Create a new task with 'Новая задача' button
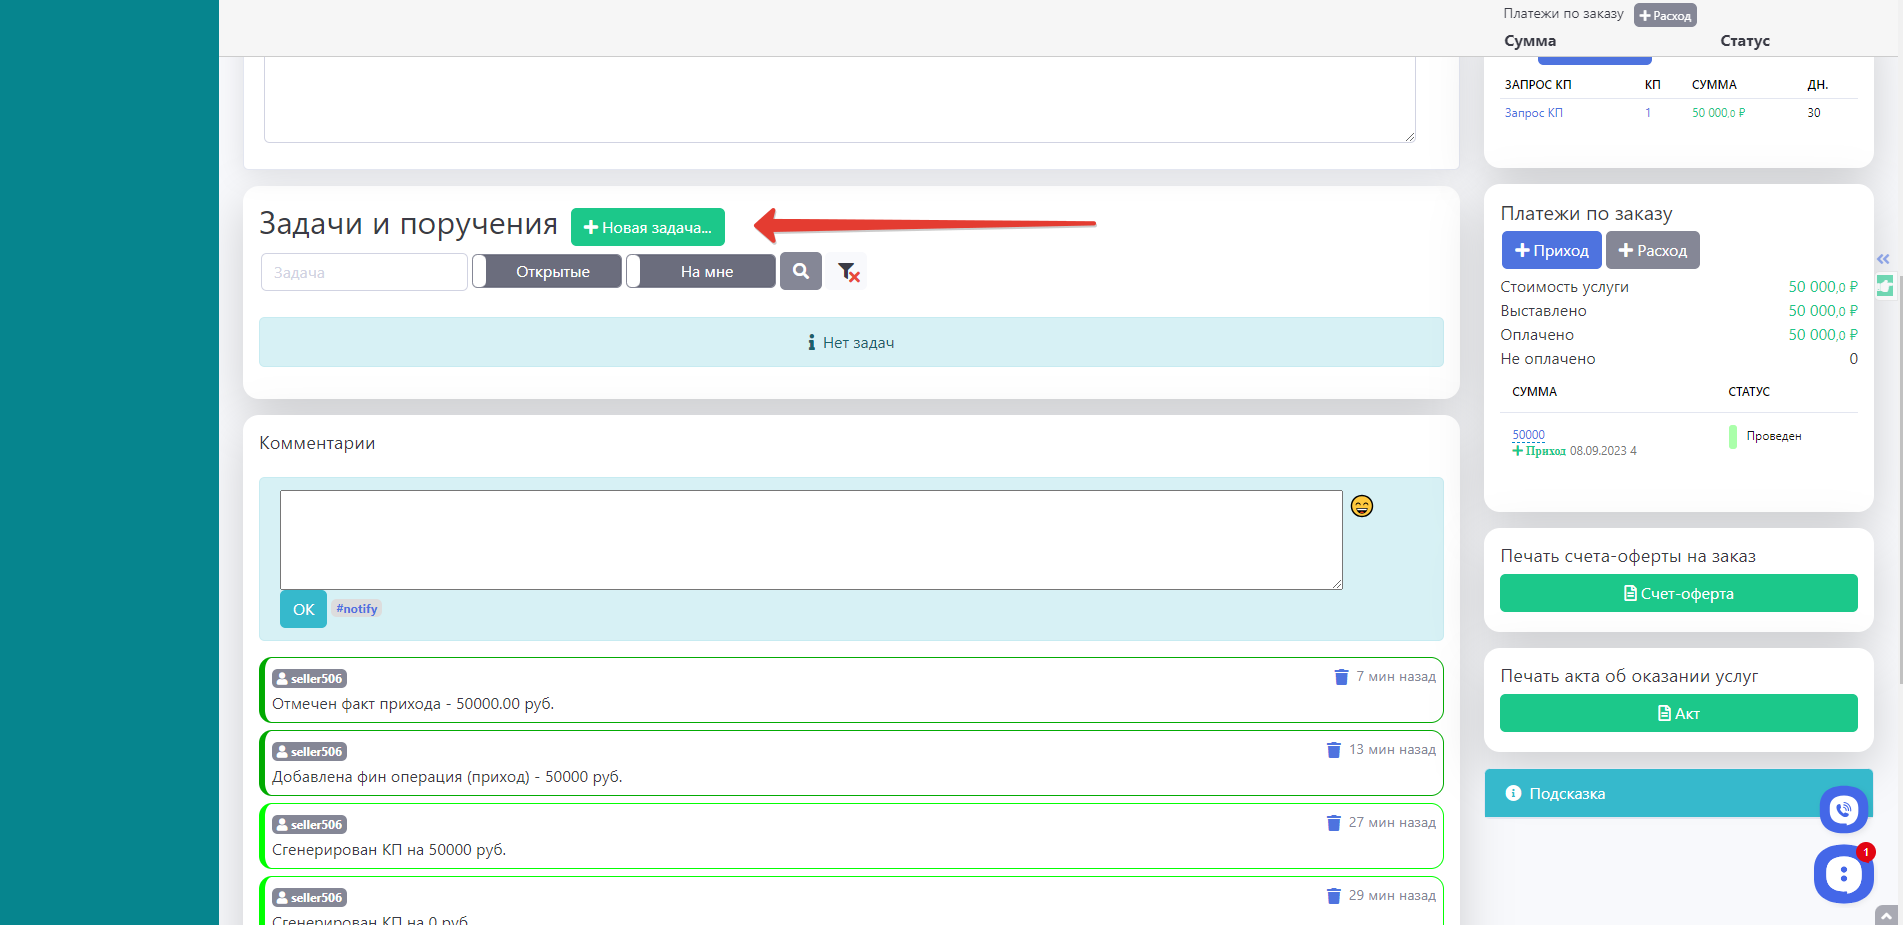 [647, 227]
